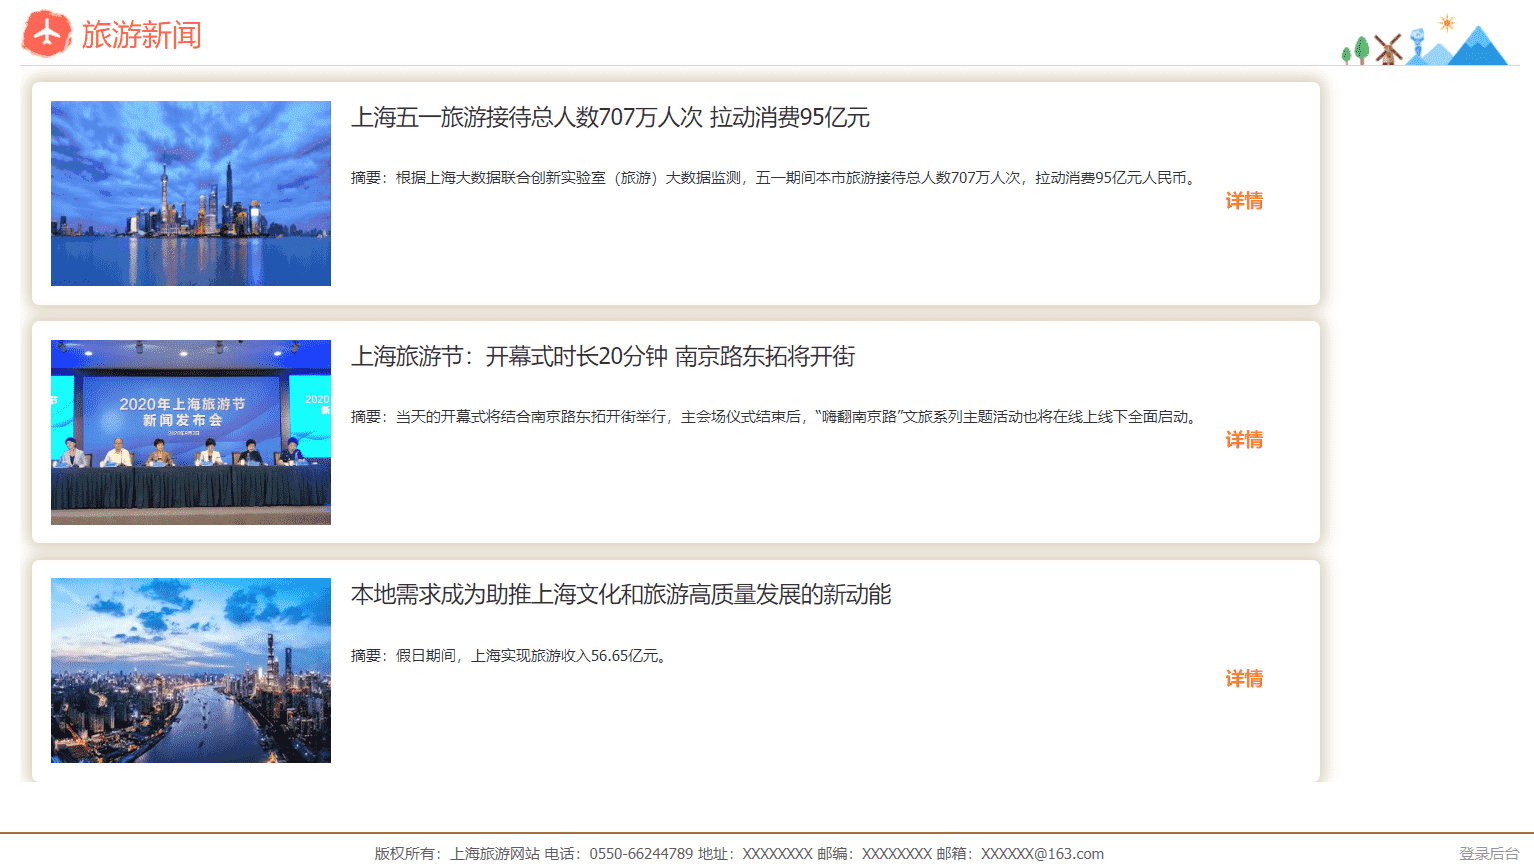Select the large green tree icon
The width and height of the screenshot is (1534, 867).
[x=1361, y=49]
